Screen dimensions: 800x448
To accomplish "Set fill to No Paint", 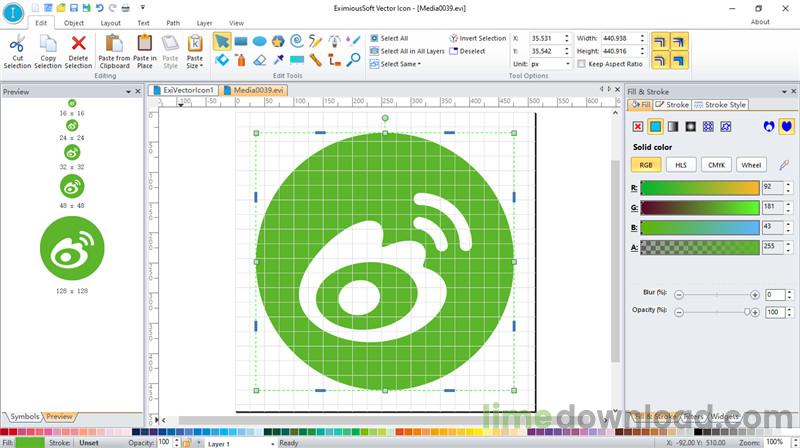I will [x=638, y=127].
